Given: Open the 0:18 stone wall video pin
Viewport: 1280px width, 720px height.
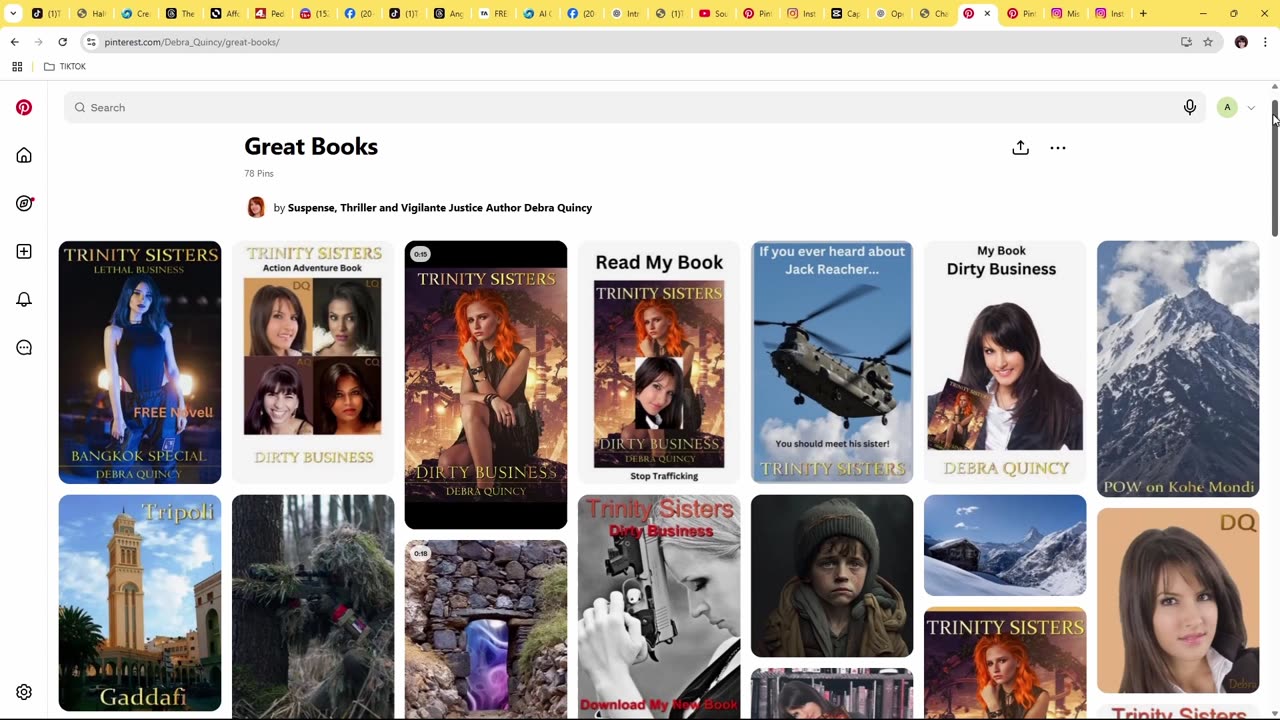Looking at the screenshot, I should point(486,630).
